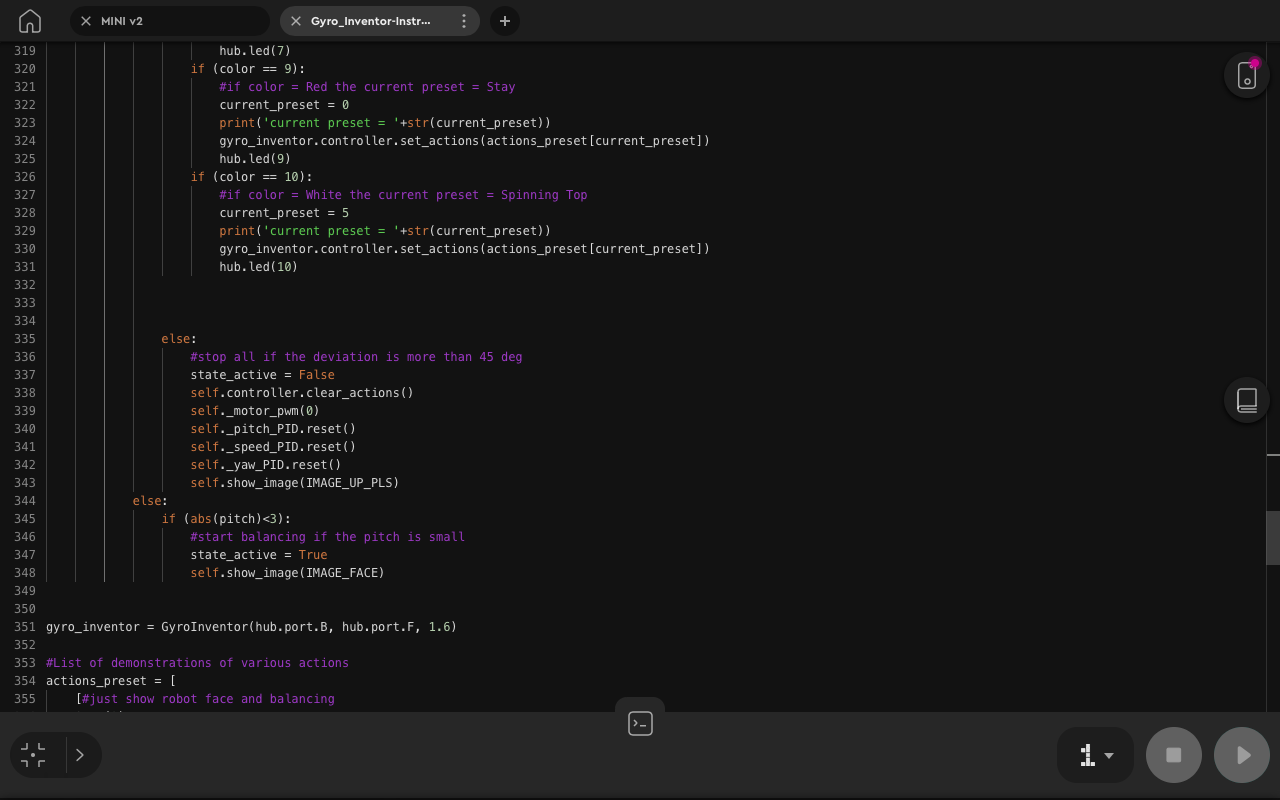Create a new project with the plus button
This screenshot has width=1280, height=800.
(x=504, y=21)
